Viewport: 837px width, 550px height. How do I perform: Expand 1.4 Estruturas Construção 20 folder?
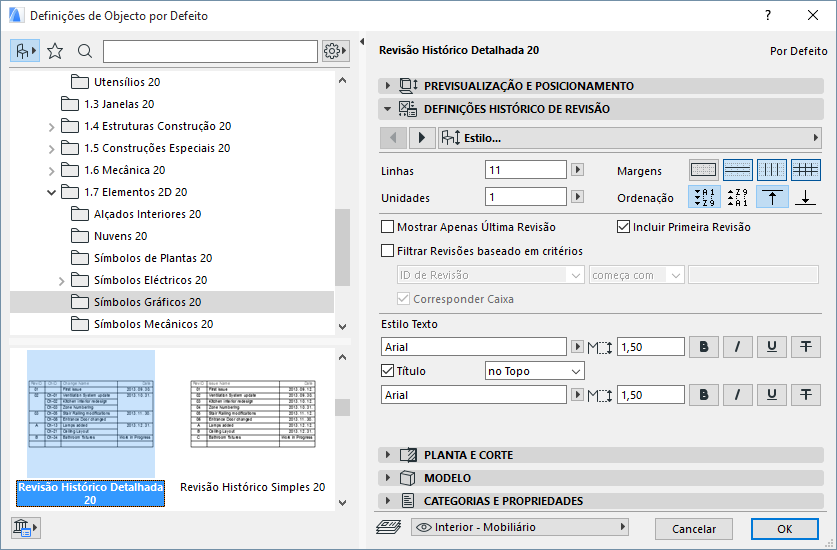point(51,127)
